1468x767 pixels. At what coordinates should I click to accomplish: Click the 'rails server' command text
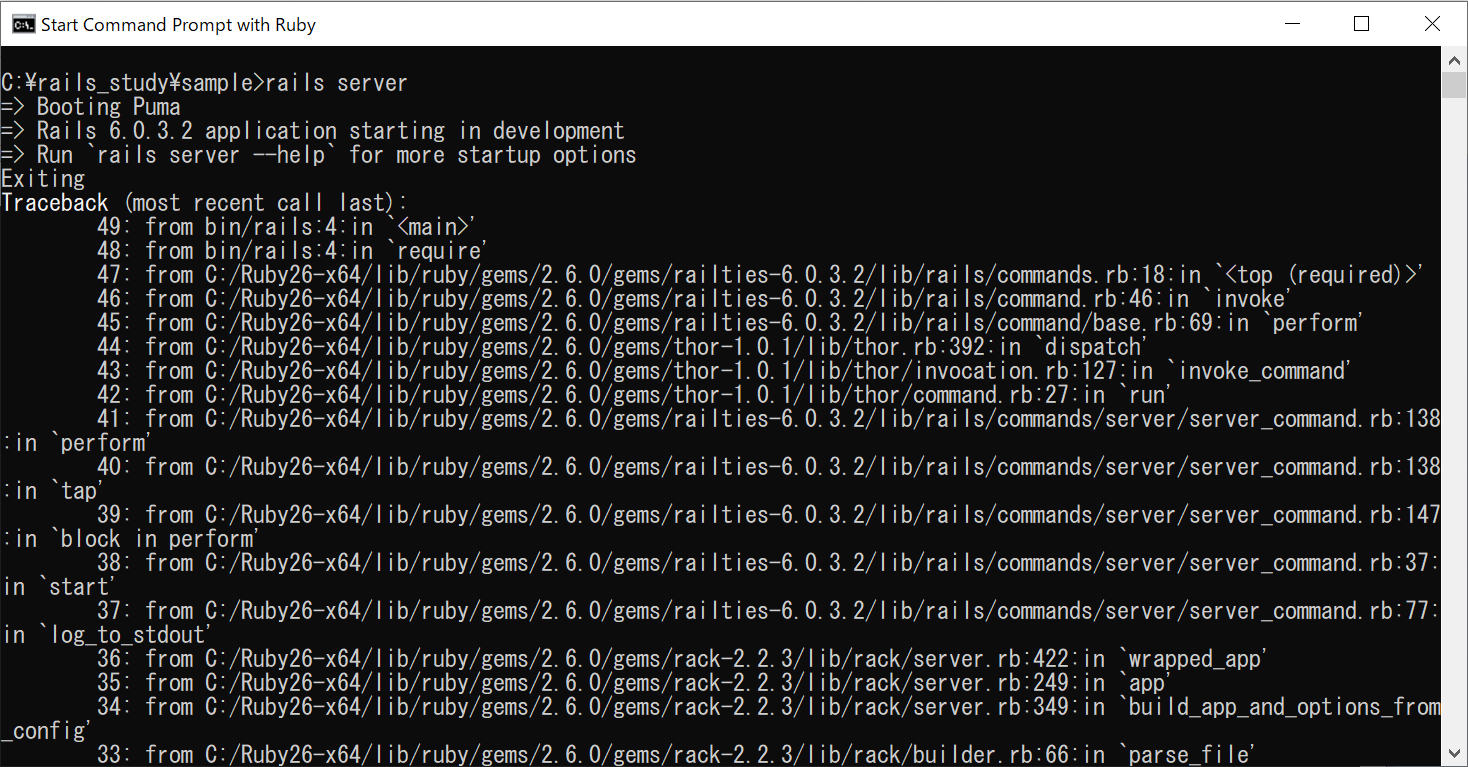[336, 83]
